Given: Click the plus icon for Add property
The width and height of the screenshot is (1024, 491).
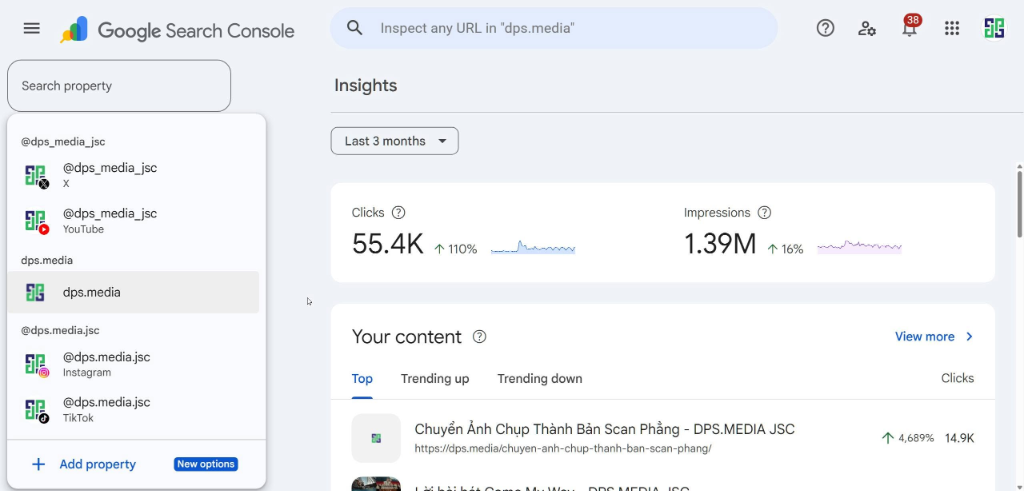Looking at the screenshot, I should (39, 464).
